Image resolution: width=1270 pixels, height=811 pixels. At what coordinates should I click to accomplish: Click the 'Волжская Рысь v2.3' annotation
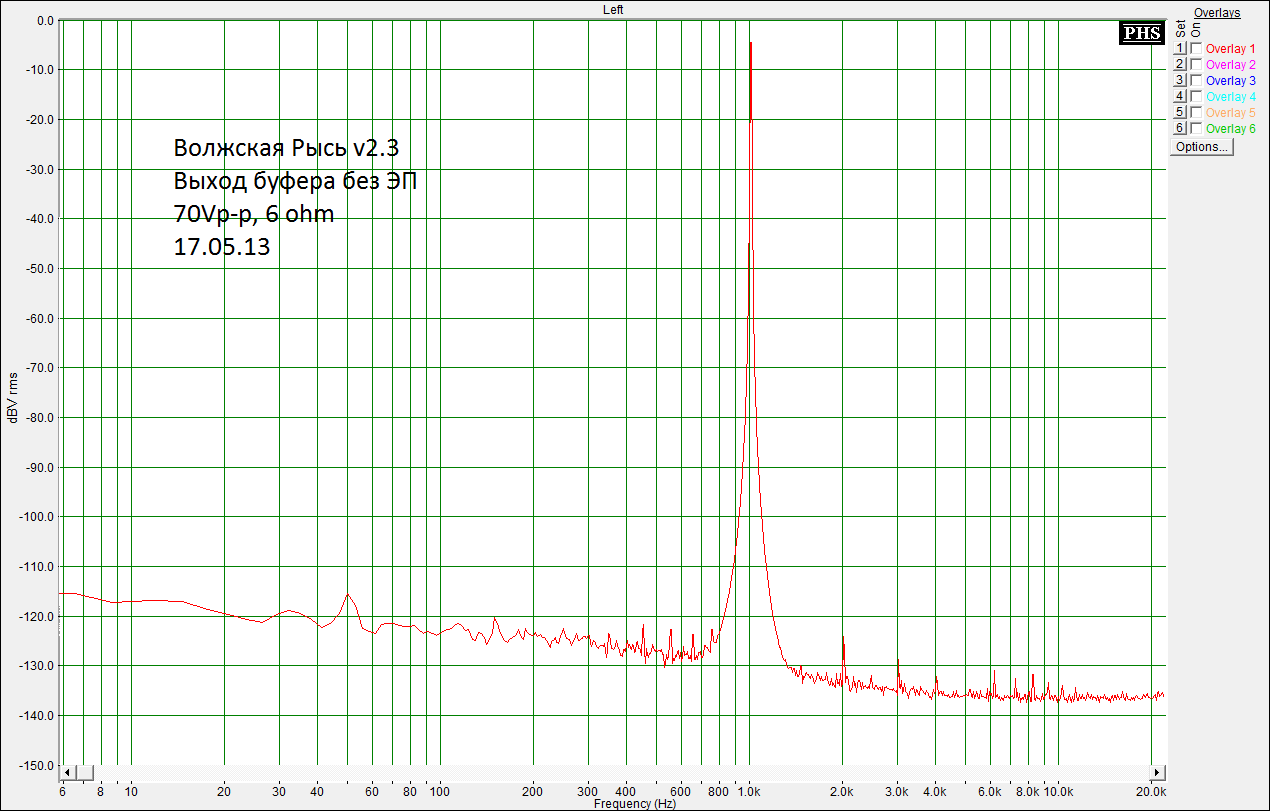point(287,148)
